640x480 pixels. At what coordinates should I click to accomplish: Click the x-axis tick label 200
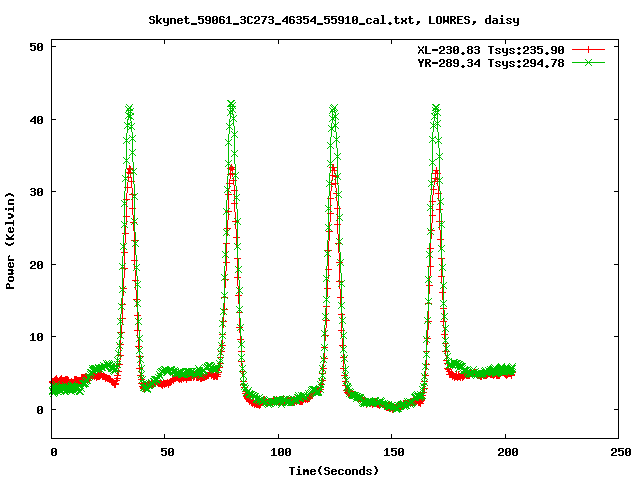click(x=508, y=452)
